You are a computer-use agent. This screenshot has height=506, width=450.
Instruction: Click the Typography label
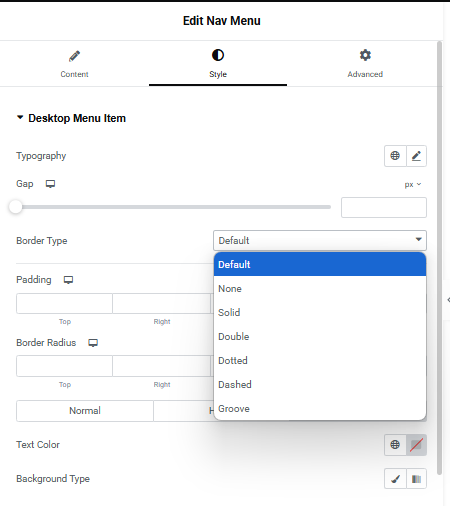coord(41,156)
